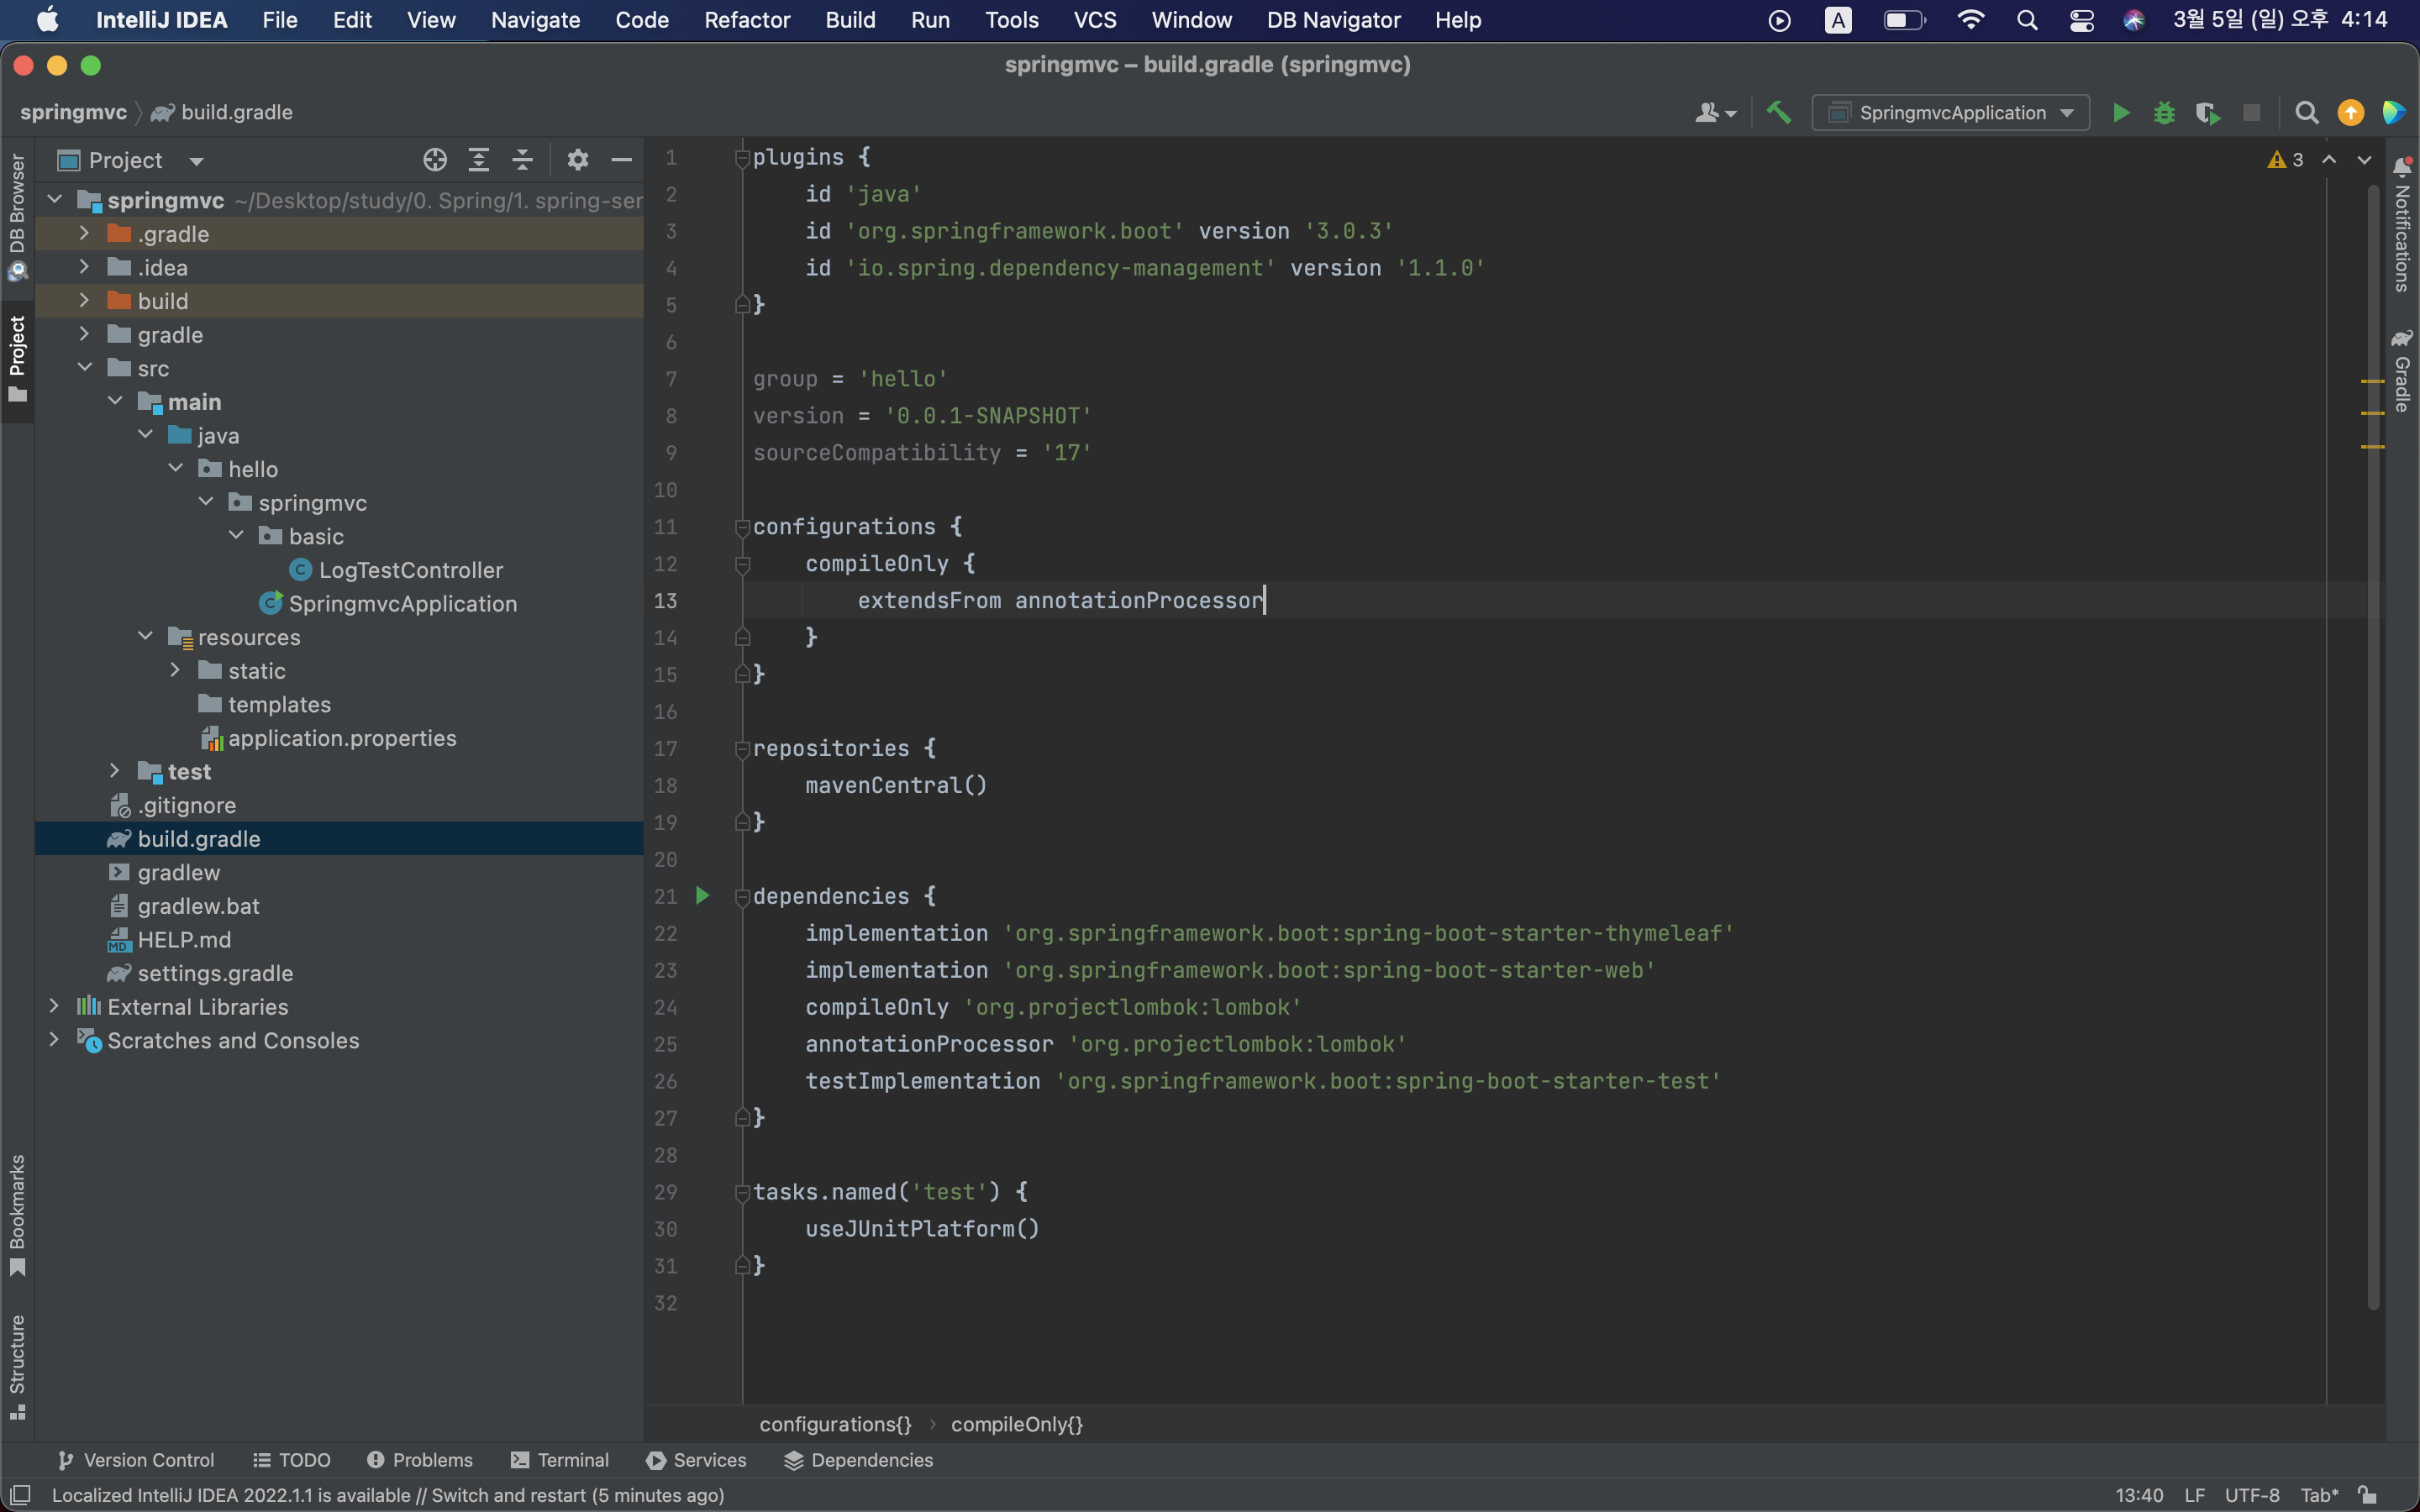
Task: Run SpringmvcApplication with green play button
Action: point(2120,113)
